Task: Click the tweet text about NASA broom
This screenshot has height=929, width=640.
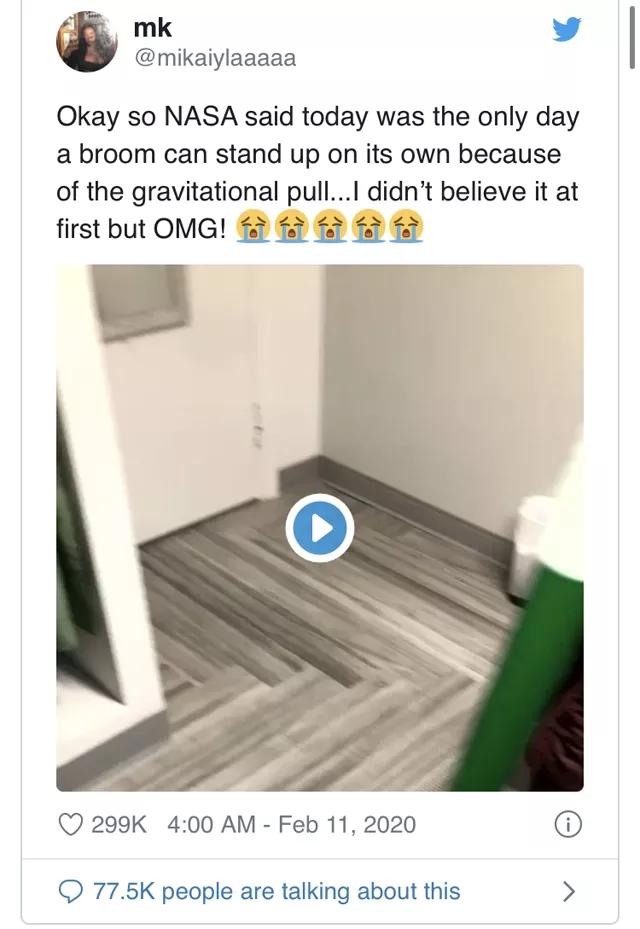Action: pos(318,173)
